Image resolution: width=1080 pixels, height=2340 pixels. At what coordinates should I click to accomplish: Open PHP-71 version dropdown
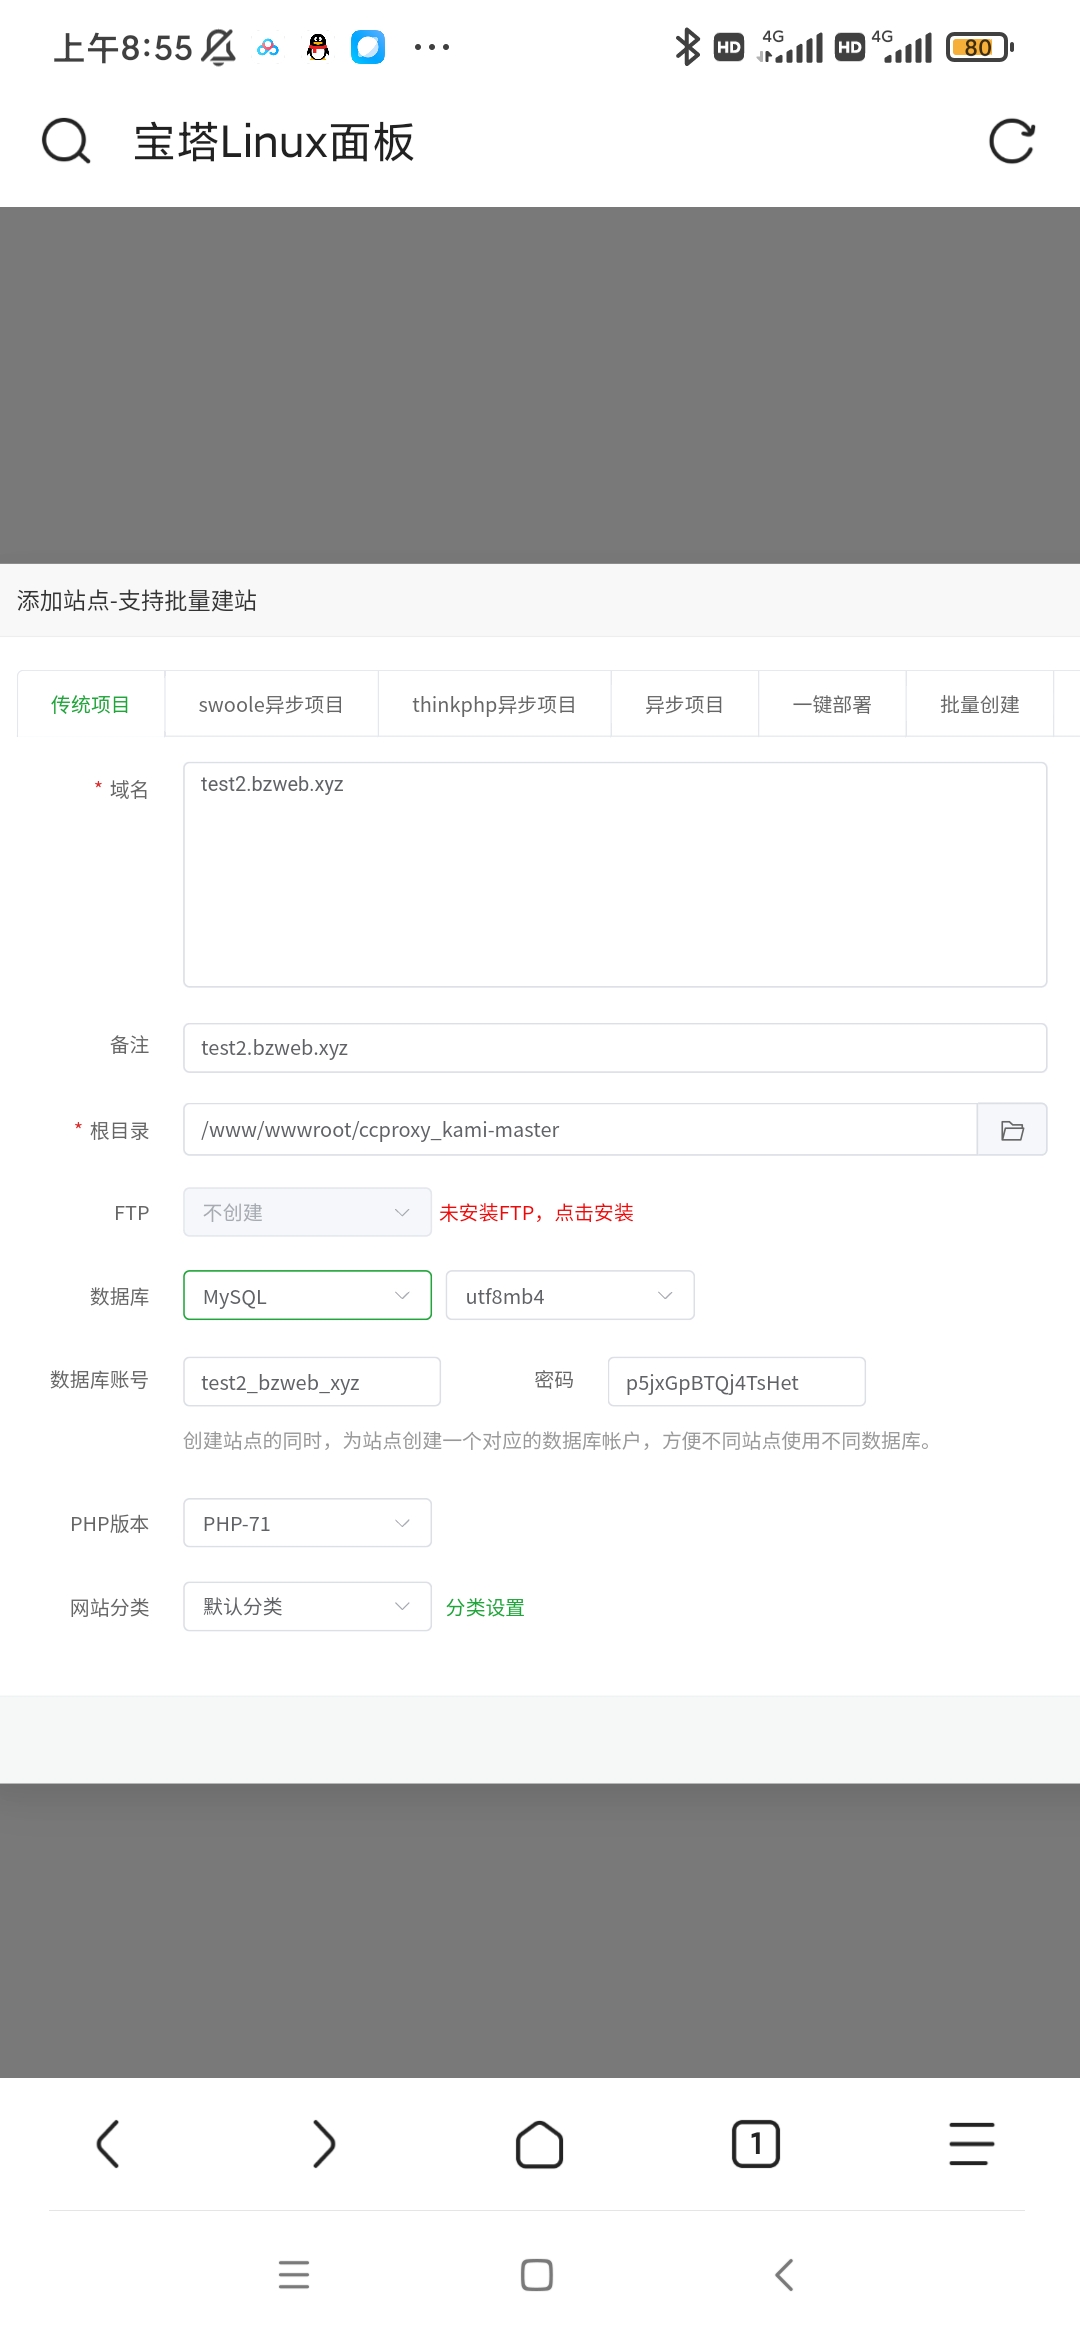307,1523
